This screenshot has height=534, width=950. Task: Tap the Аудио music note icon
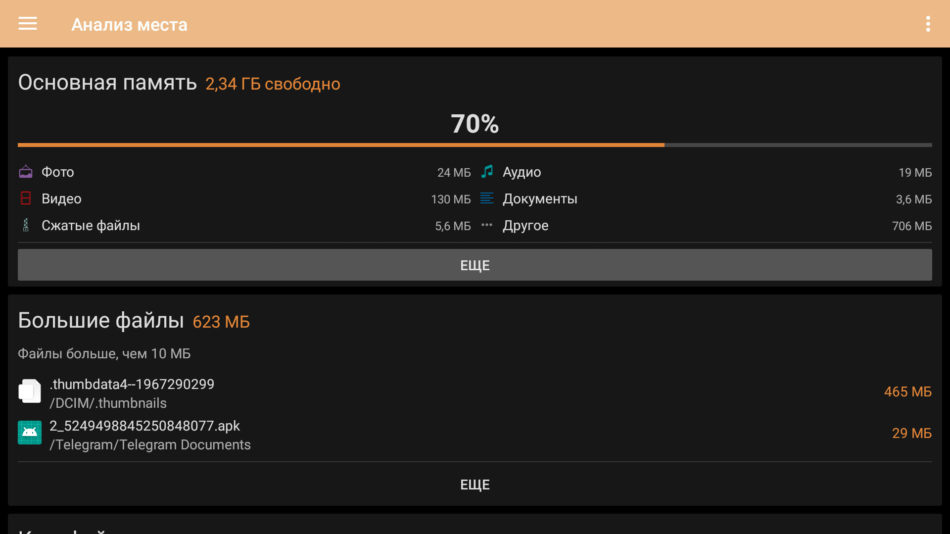coord(487,172)
